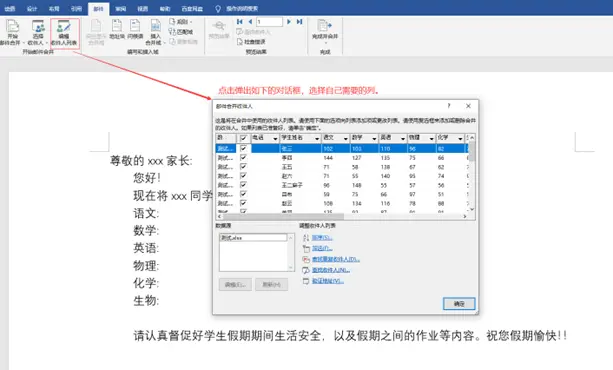This screenshot has height=370, width=613.
Task: Click the Rules (规则) item in ribbon
Action: click(180, 22)
